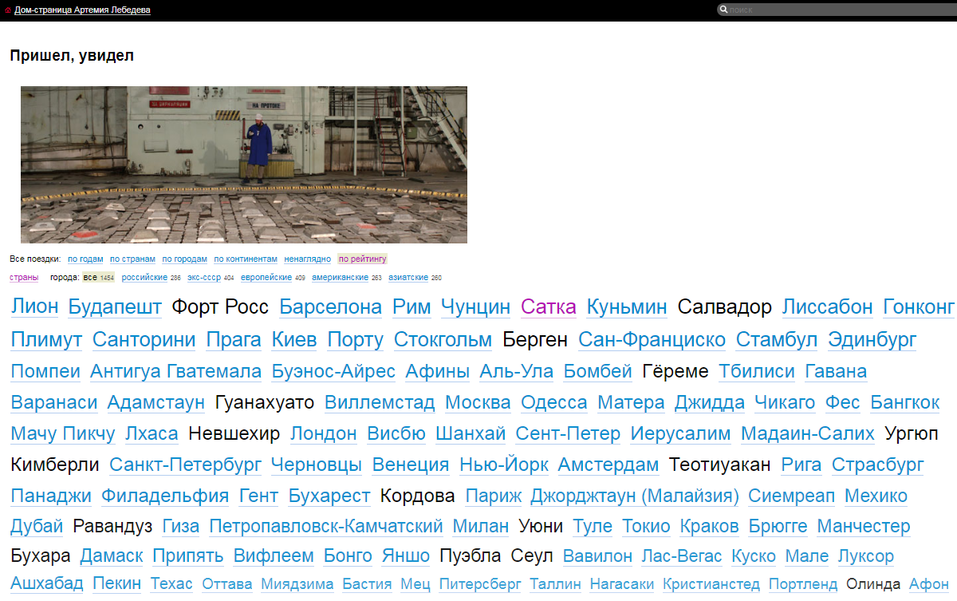Switch to страны list
This screenshot has height=601, width=957.
24,277
